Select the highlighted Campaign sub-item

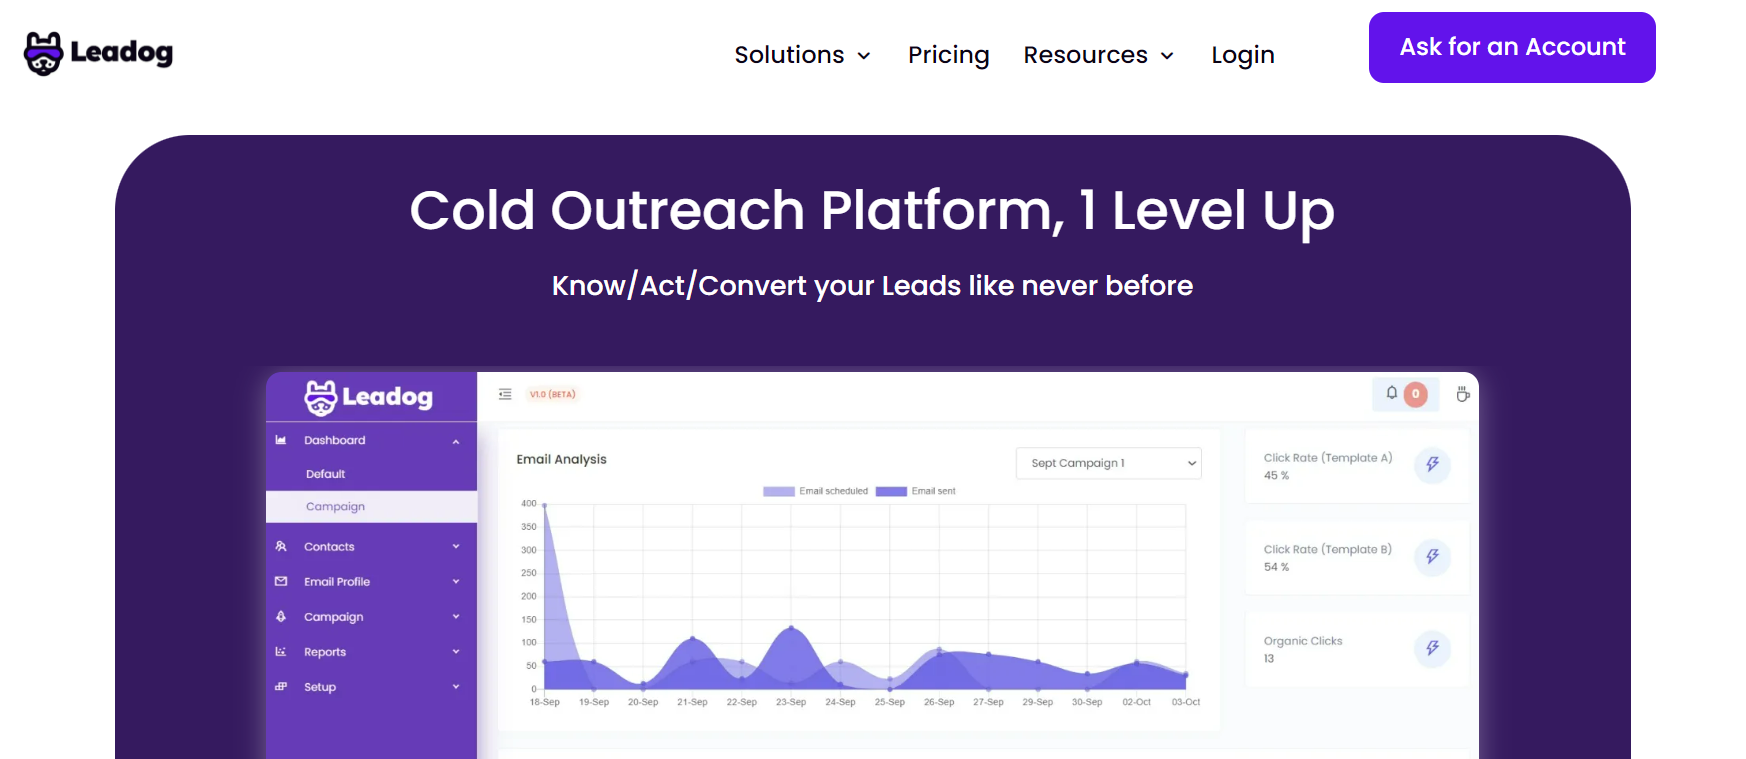coord(371,507)
